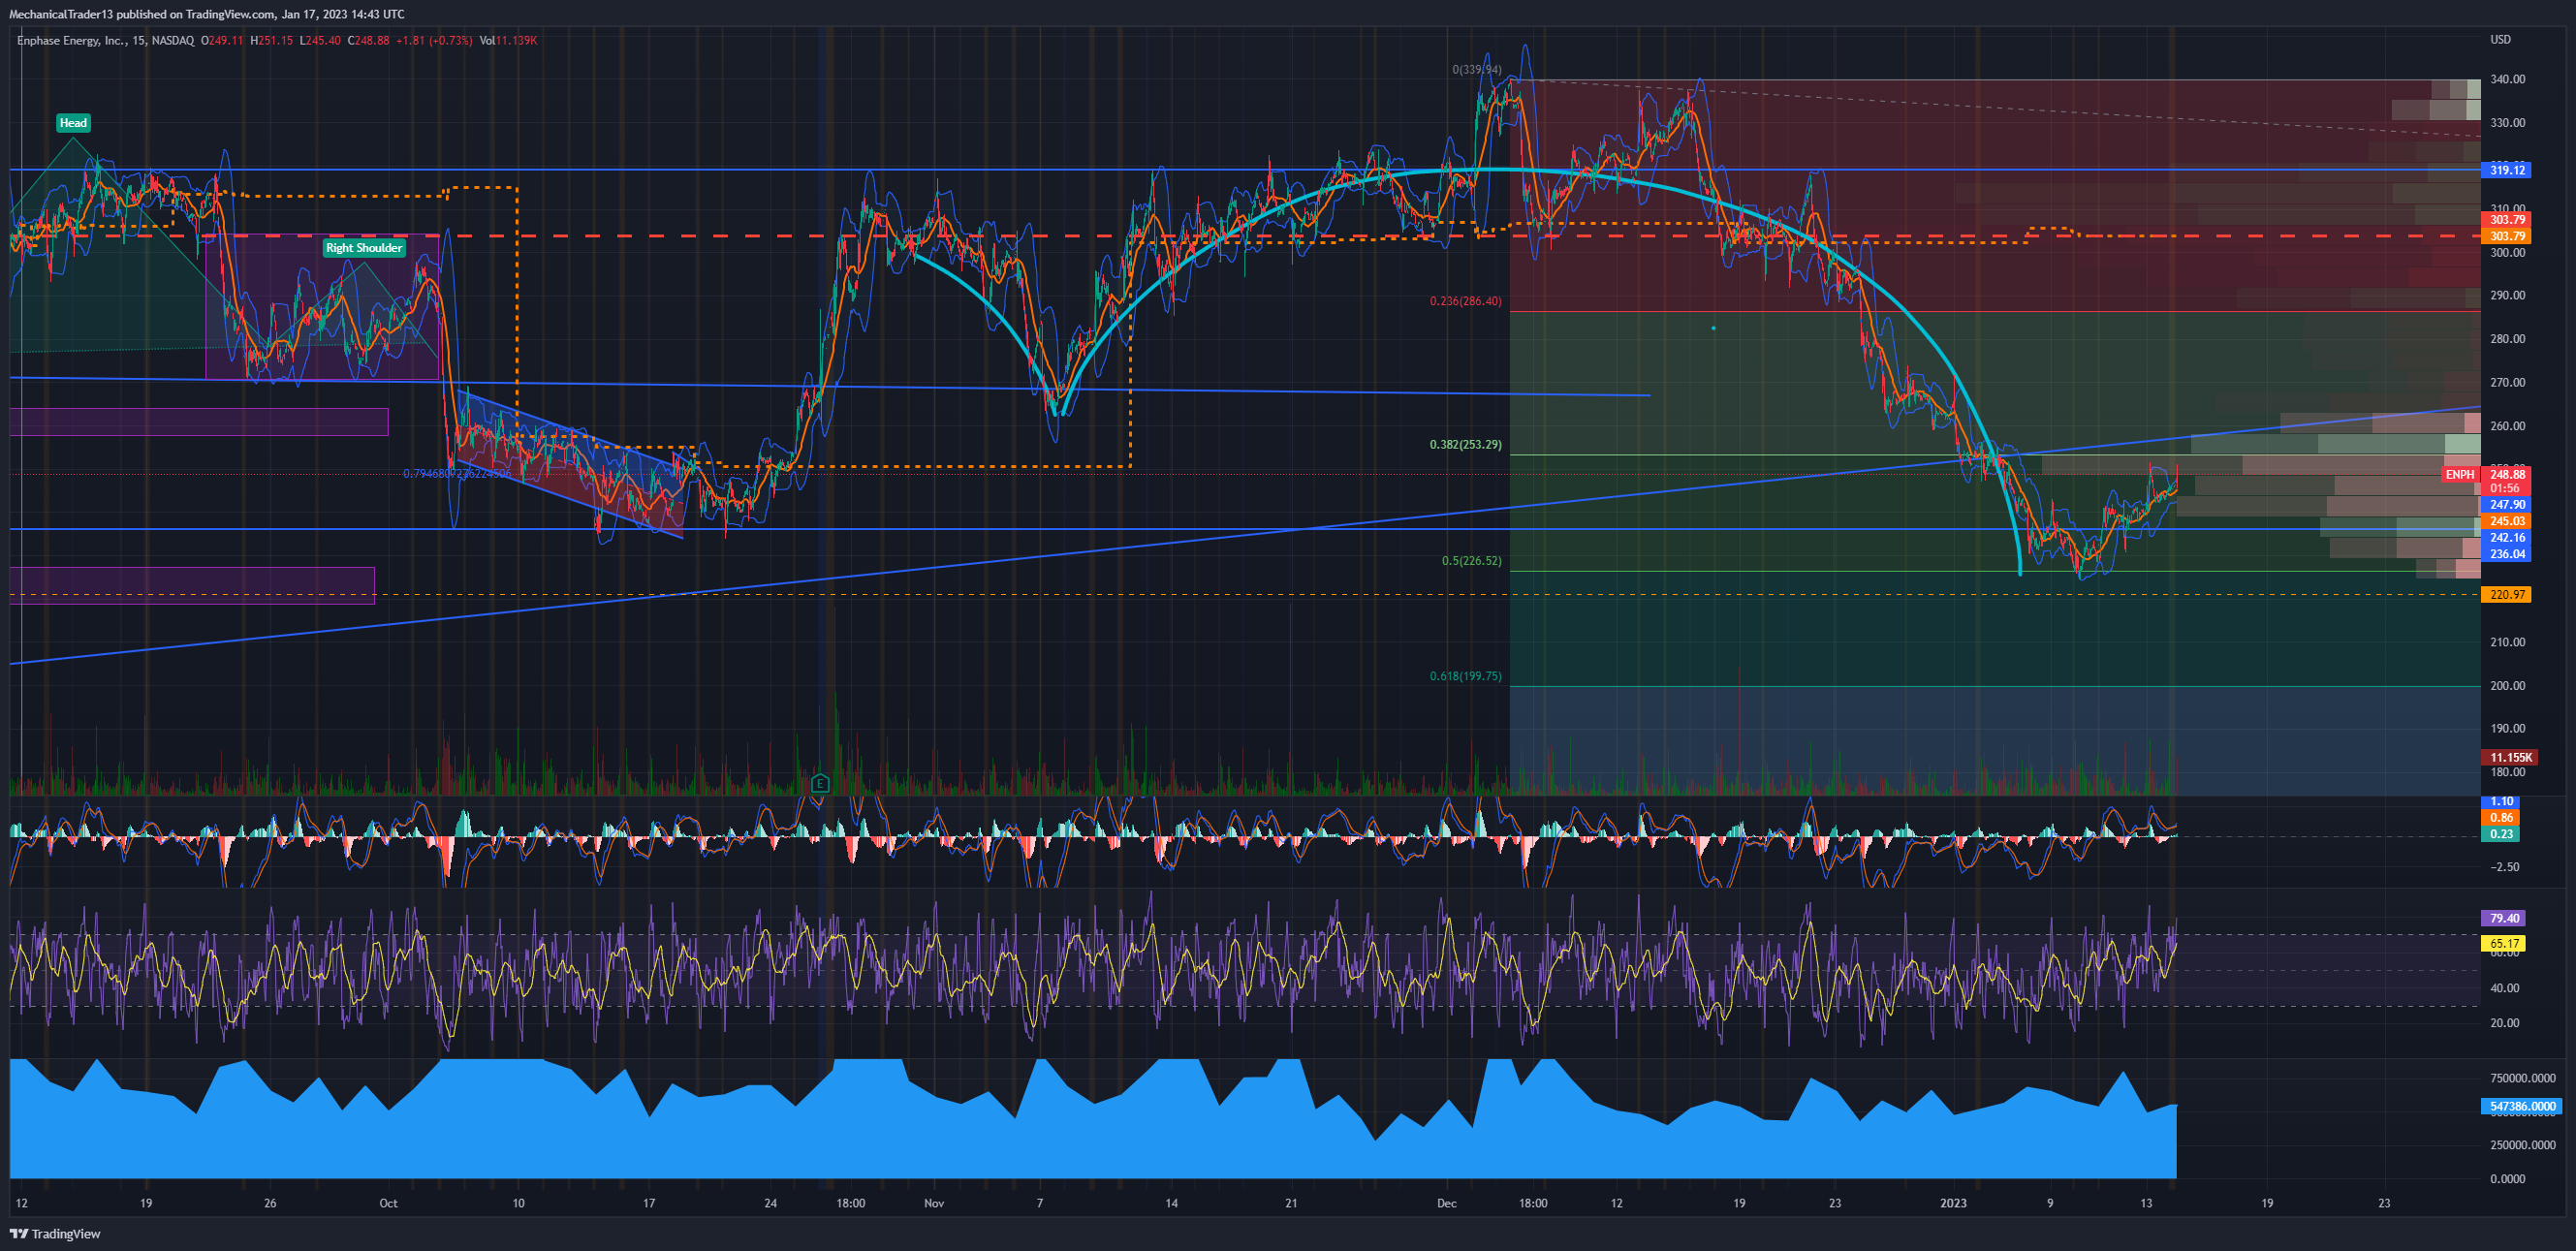Click the orange 220.97 price label
The height and width of the screenshot is (1251, 2576).
point(2506,595)
